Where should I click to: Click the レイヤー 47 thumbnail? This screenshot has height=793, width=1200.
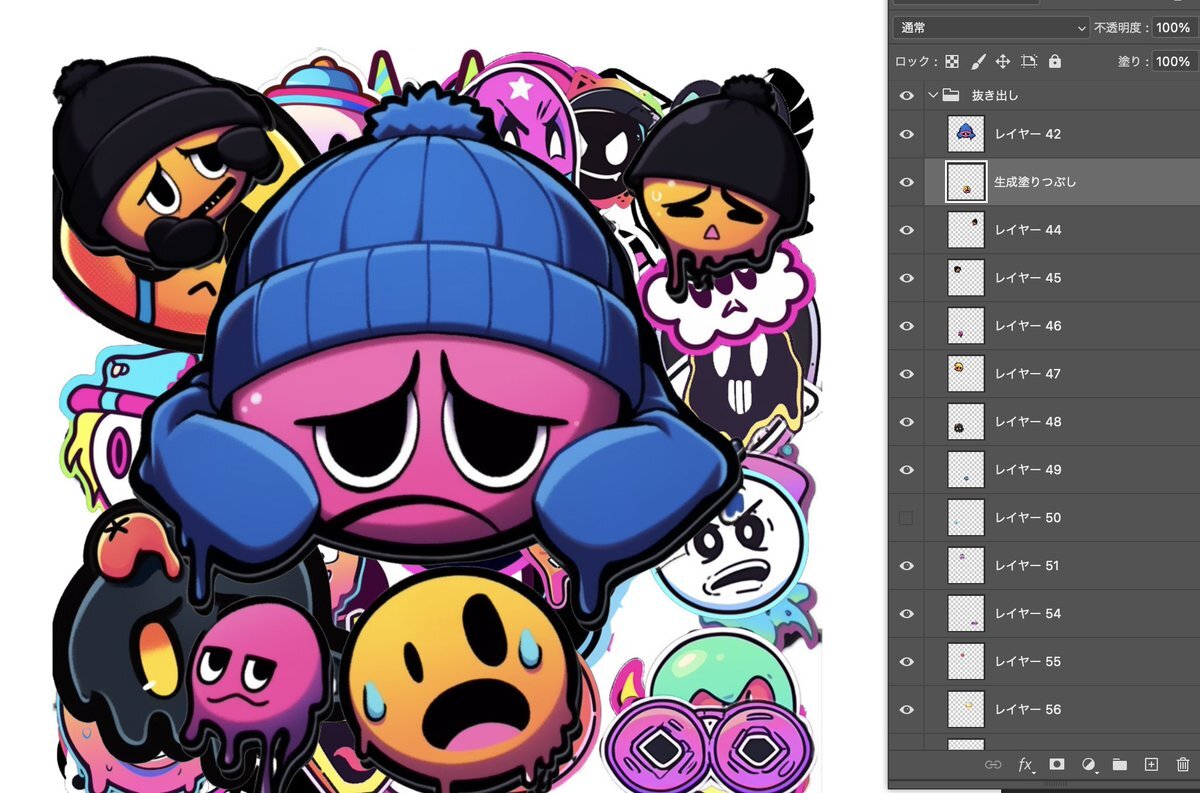(966, 374)
